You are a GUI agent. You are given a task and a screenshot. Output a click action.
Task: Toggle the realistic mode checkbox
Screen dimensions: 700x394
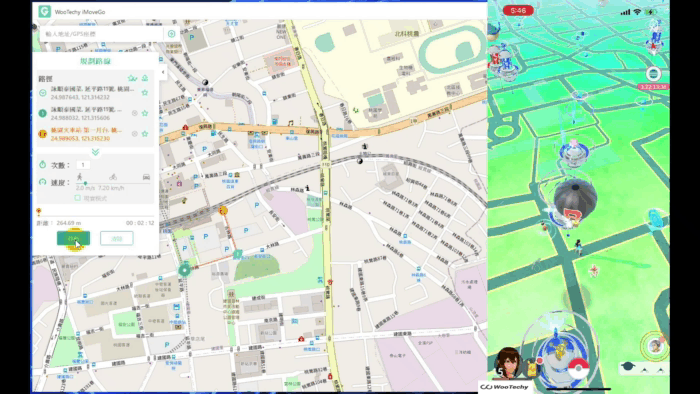[x=77, y=198]
